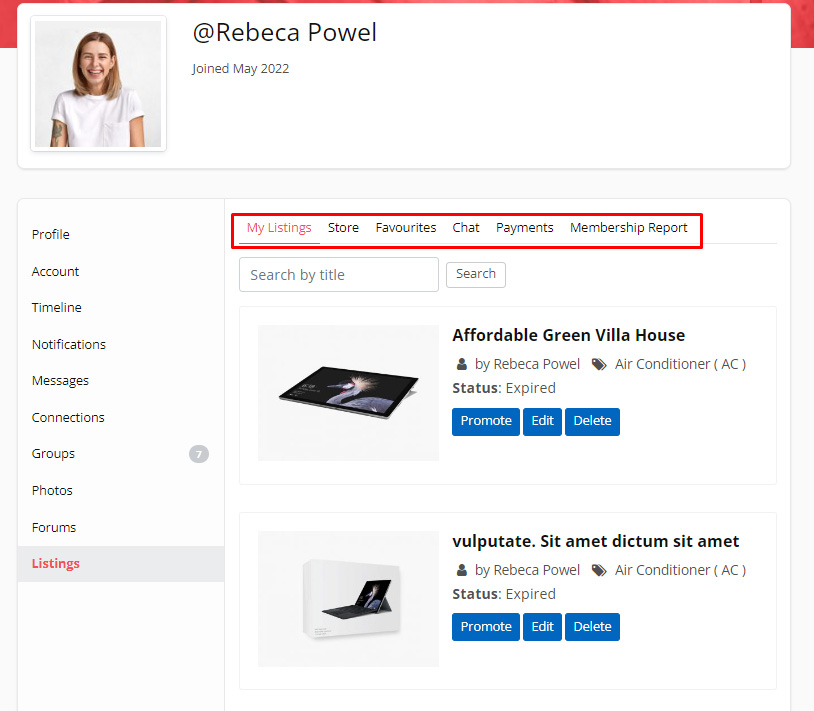Open the Affordable Green Villa House title

pyautogui.click(x=568, y=335)
